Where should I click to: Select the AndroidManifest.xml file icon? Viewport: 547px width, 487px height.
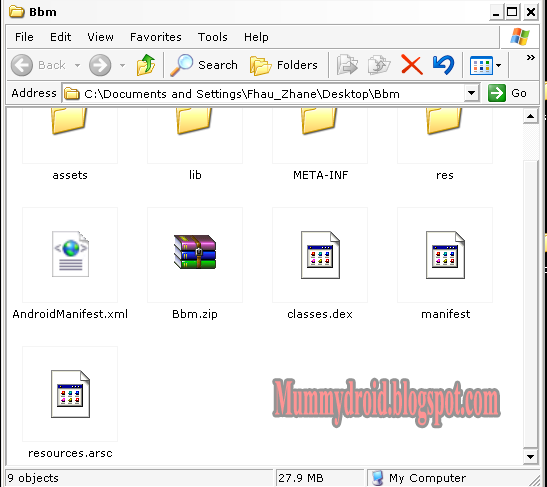coord(70,254)
